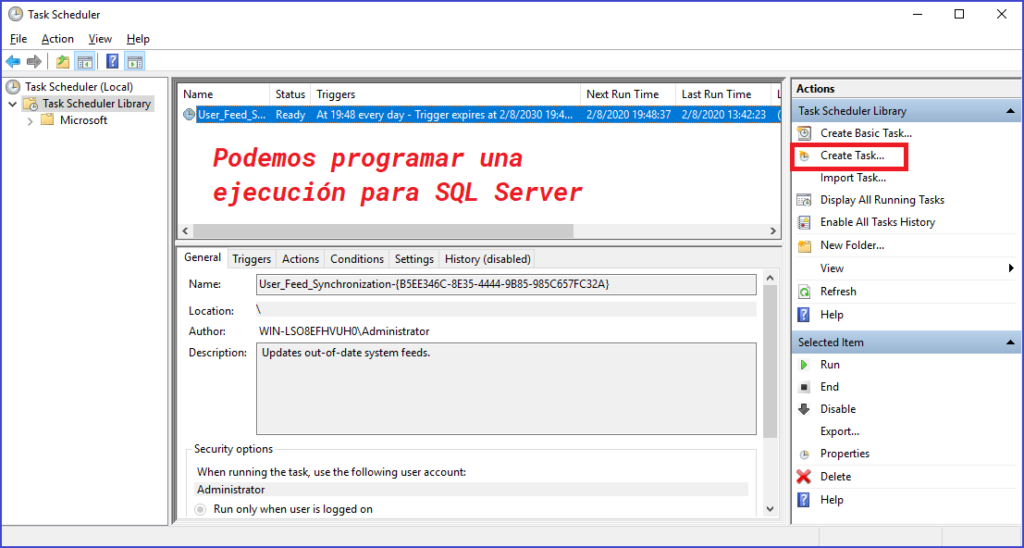The height and width of the screenshot is (548, 1024).
Task: Click Create Basic Task... label
Action: tap(866, 133)
